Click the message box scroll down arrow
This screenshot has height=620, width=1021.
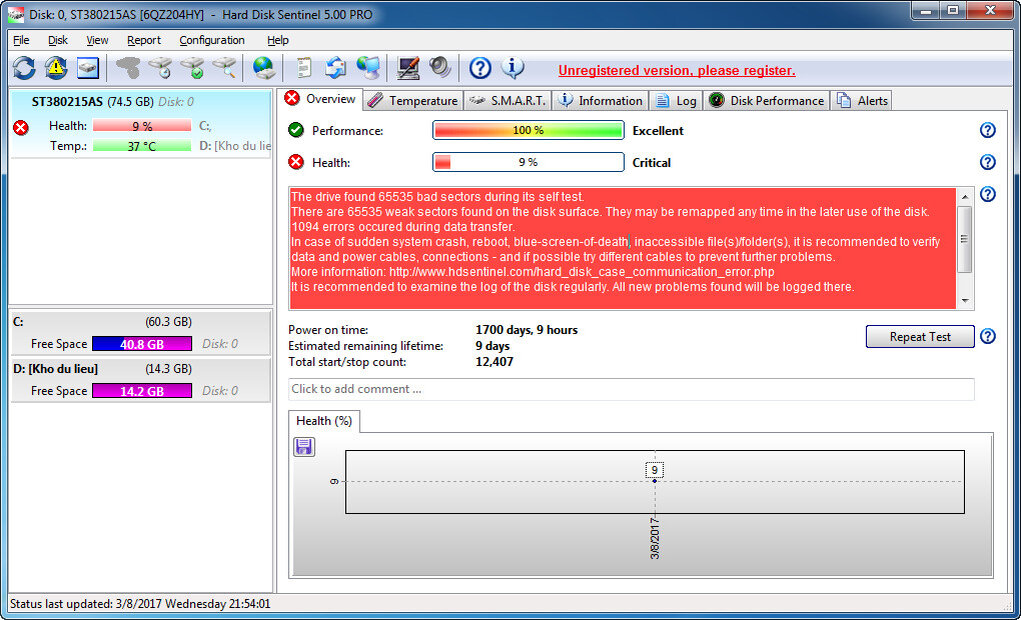(x=964, y=302)
